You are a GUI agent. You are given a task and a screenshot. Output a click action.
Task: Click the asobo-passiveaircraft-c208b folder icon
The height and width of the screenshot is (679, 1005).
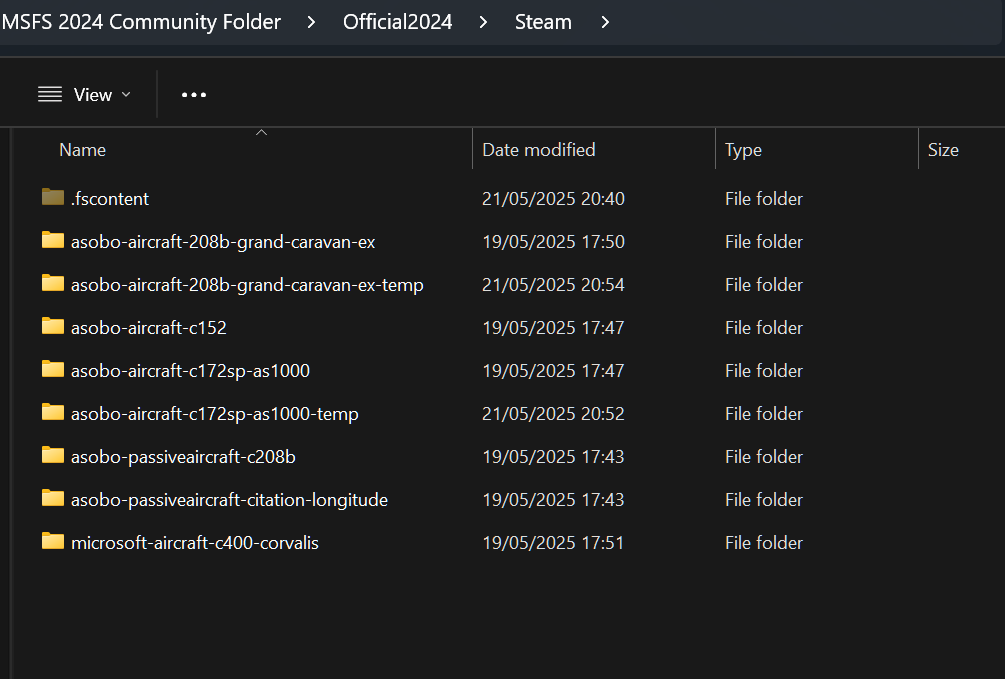pyautogui.click(x=52, y=456)
